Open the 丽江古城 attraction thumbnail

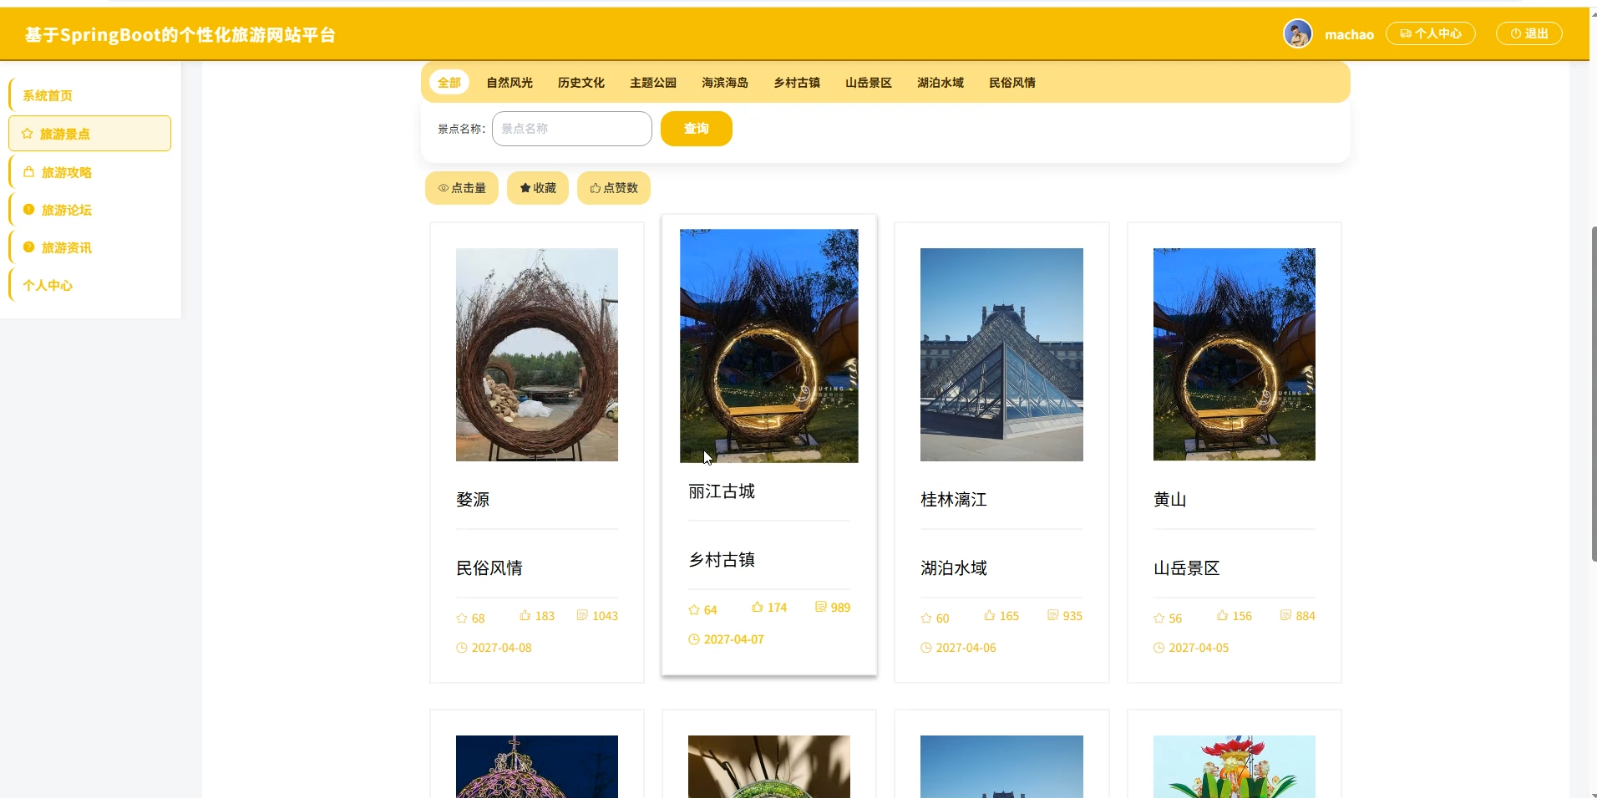point(769,346)
